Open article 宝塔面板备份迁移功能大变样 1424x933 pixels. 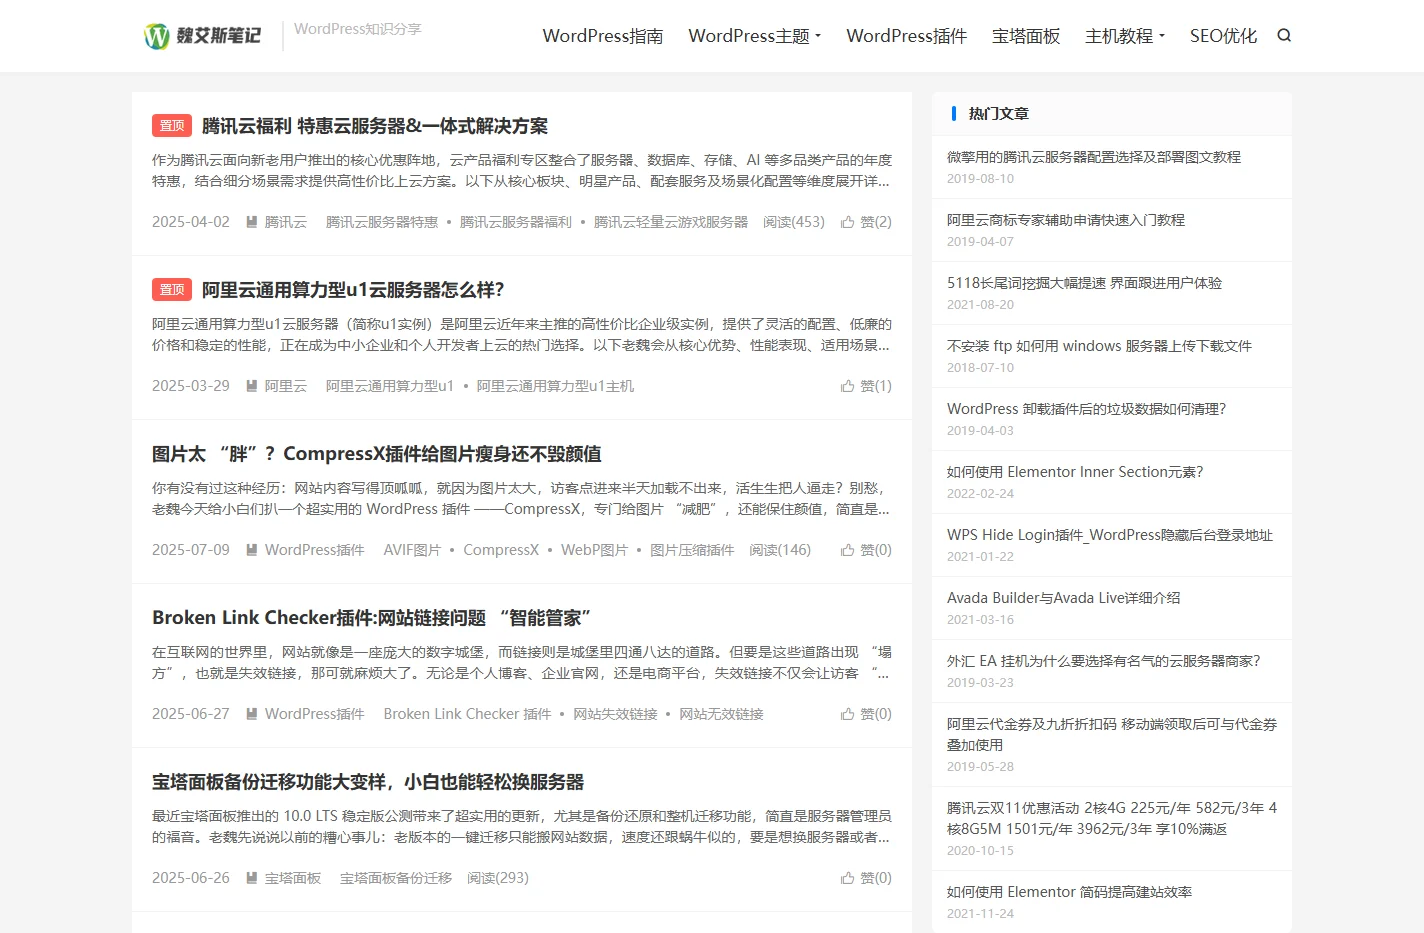pyautogui.click(x=368, y=782)
